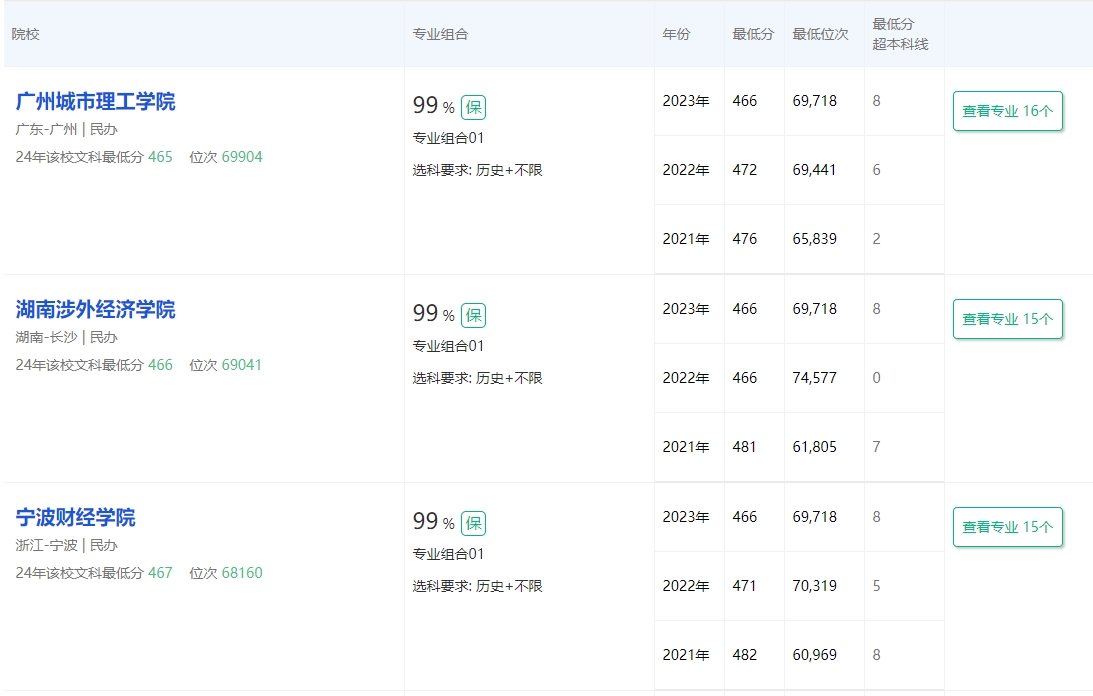1093x696 pixels.
Task: Select the 年份 column header
Action: pos(676,34)
